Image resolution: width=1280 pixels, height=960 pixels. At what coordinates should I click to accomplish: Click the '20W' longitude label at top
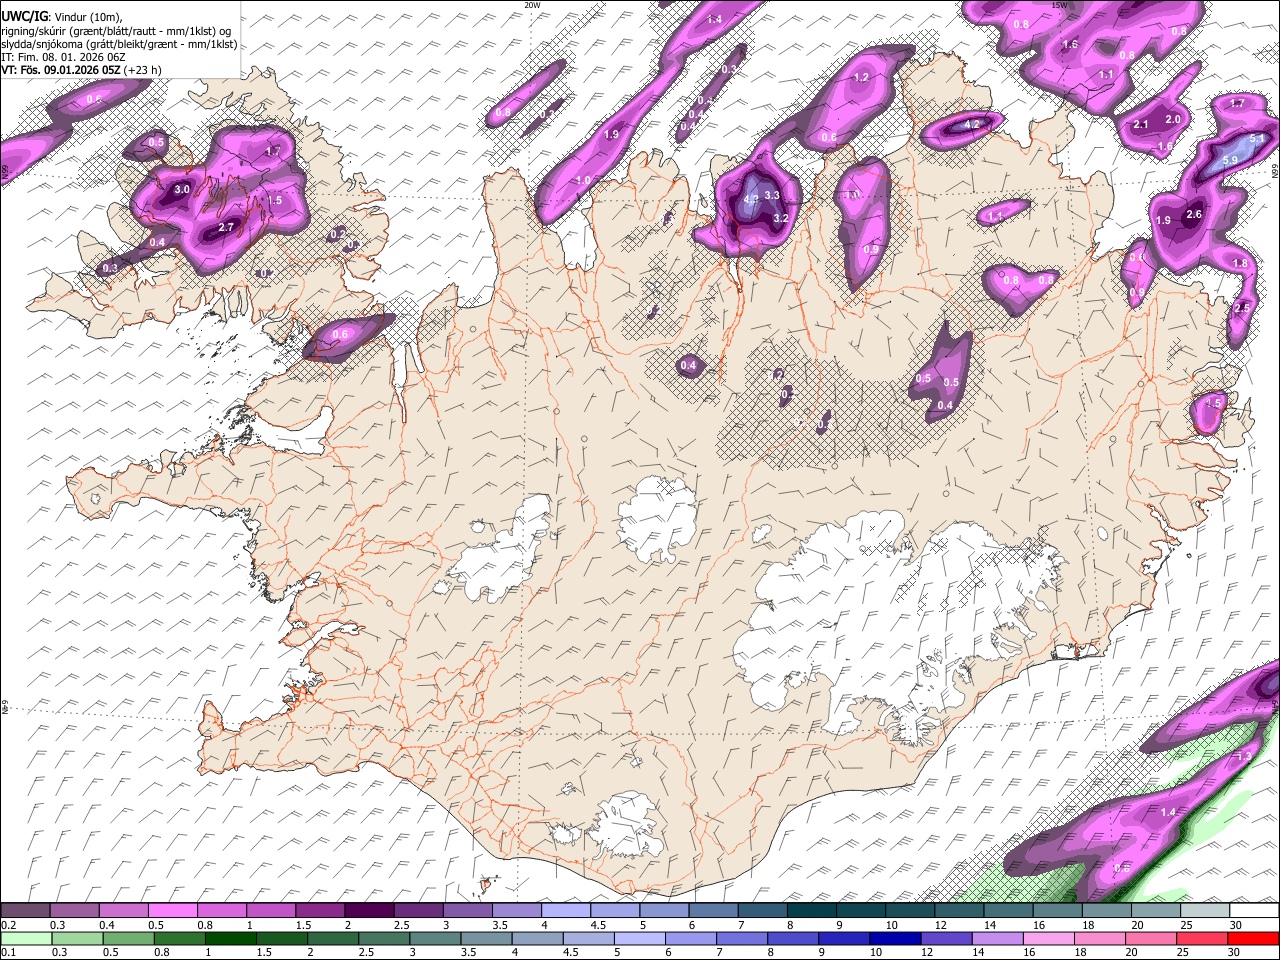point(532,5)
